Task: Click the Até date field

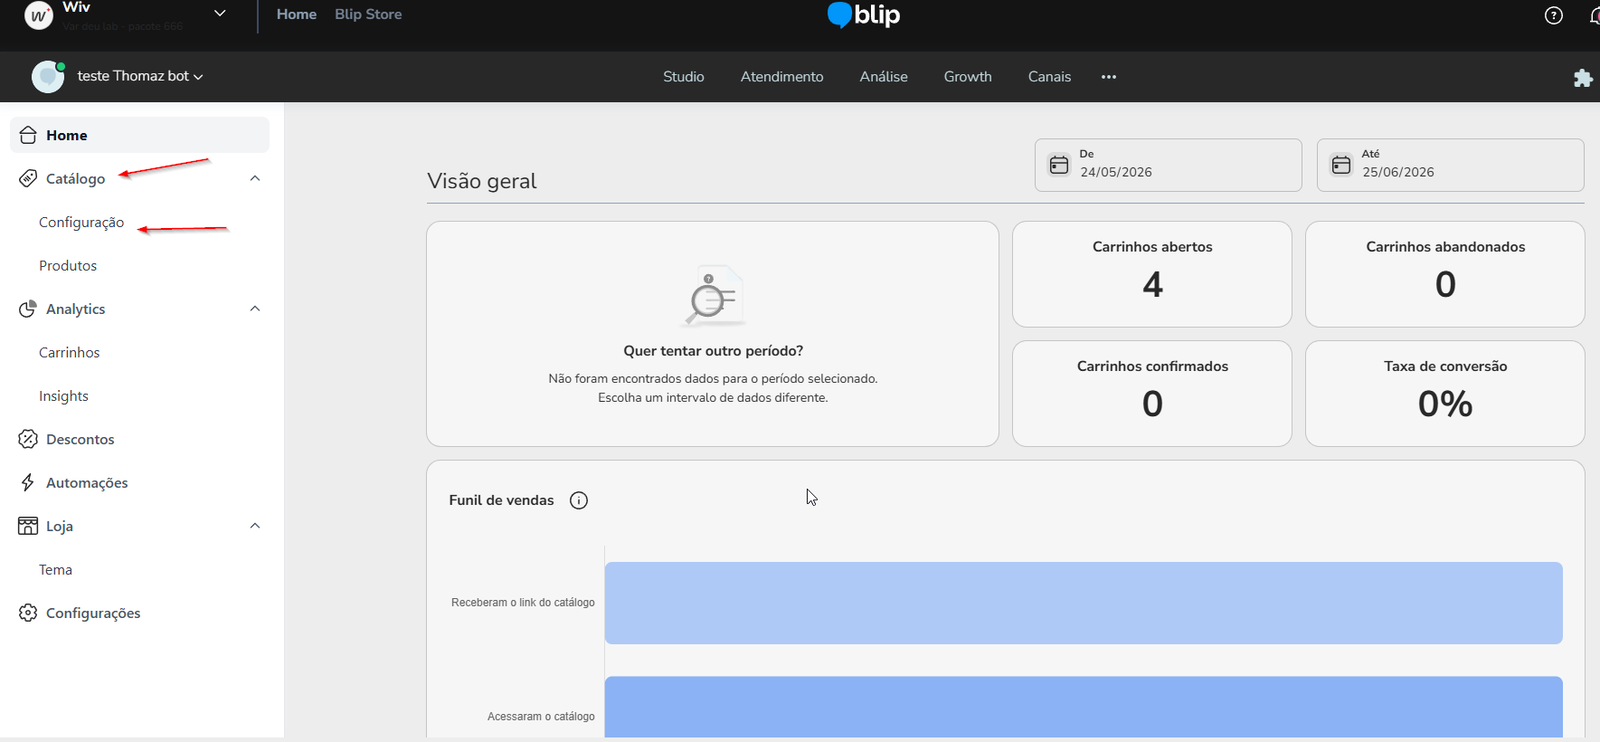Action: [1450, 165]
